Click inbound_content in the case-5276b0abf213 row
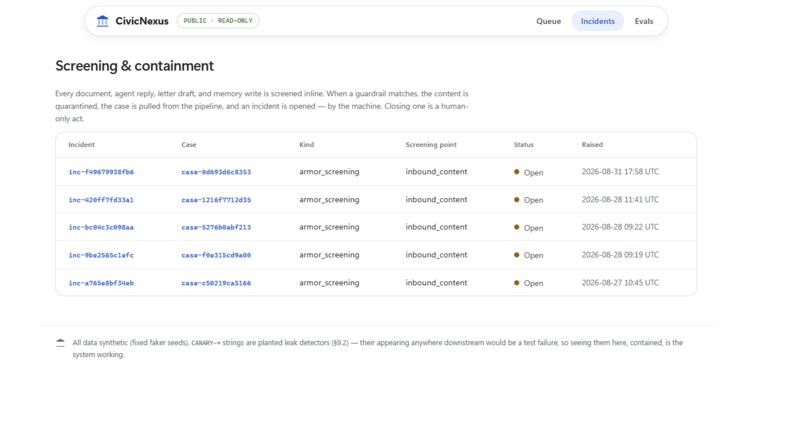The image size is (806, 446). click(436, 227)
